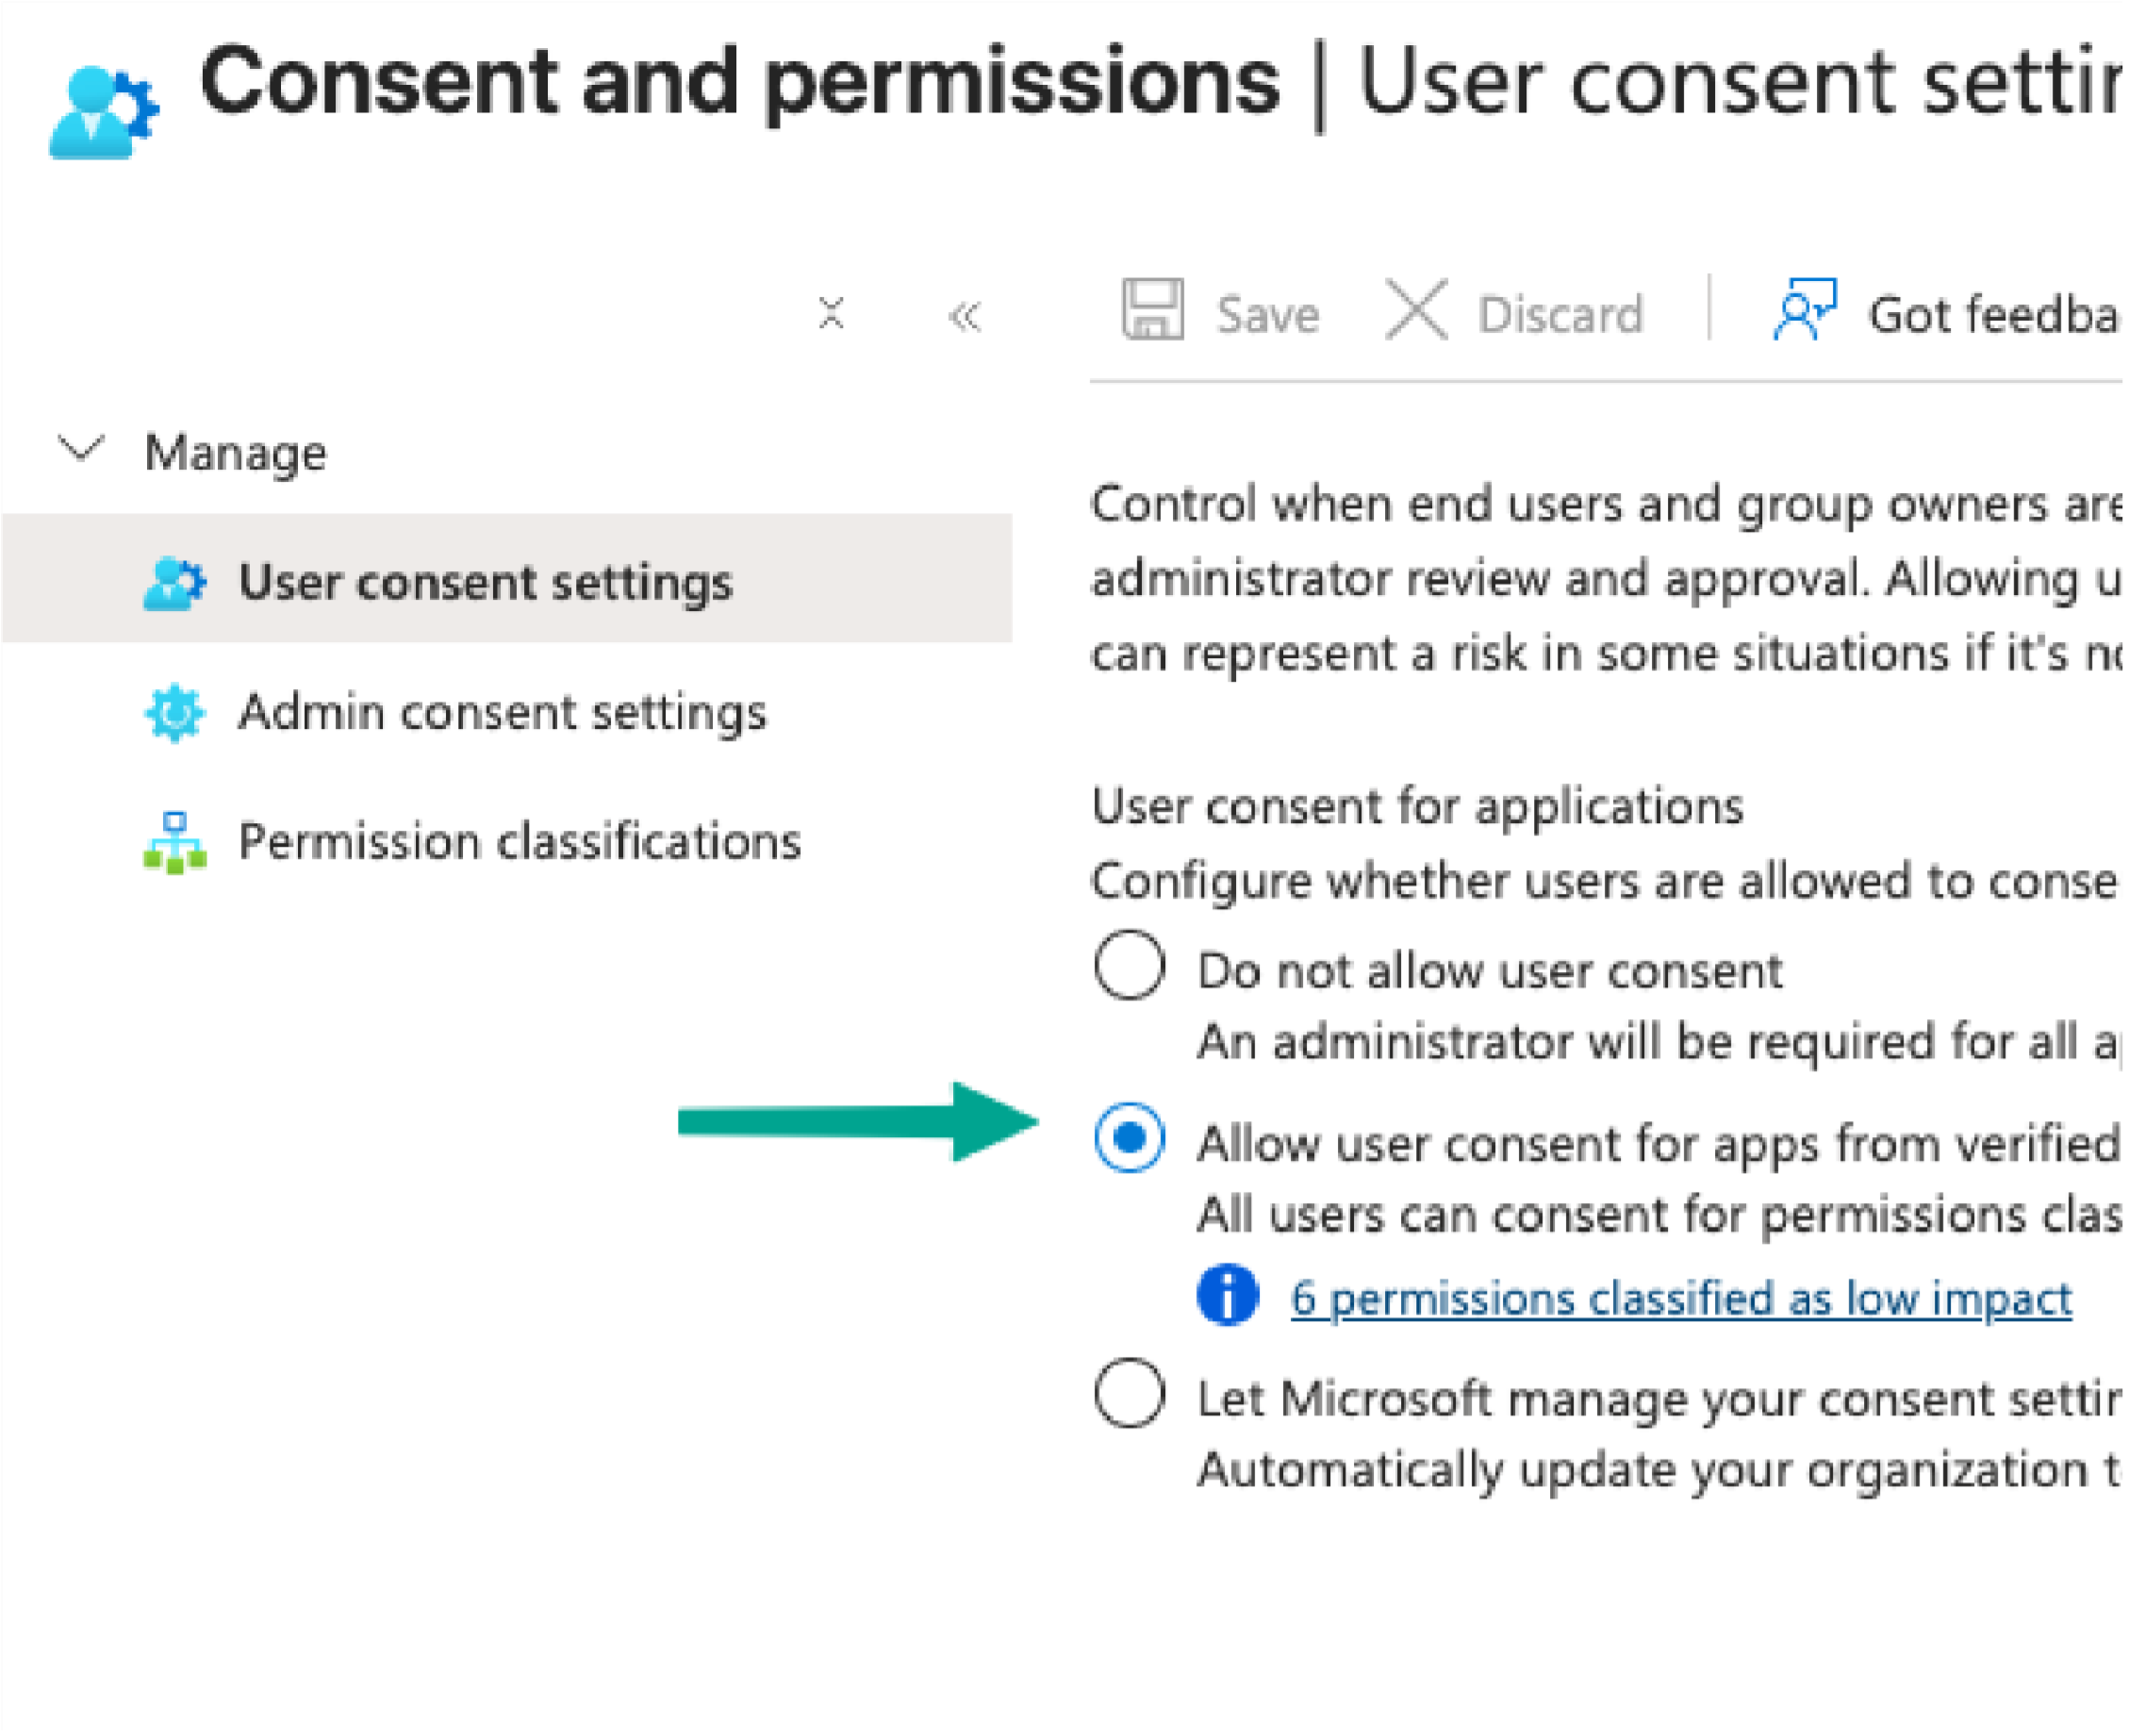Click the Got feedback person icon
This screenshot has width=2129, height=1736.
tap(1804, 310)
